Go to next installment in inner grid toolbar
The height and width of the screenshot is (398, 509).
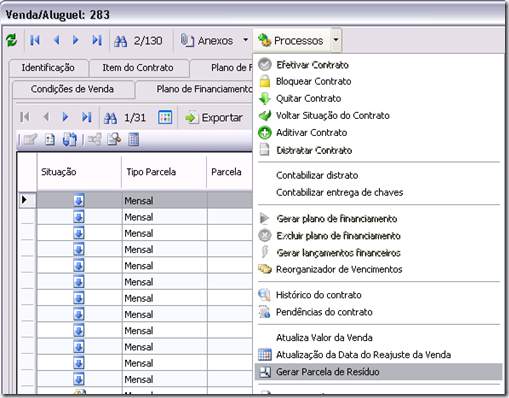pos(66,117)
